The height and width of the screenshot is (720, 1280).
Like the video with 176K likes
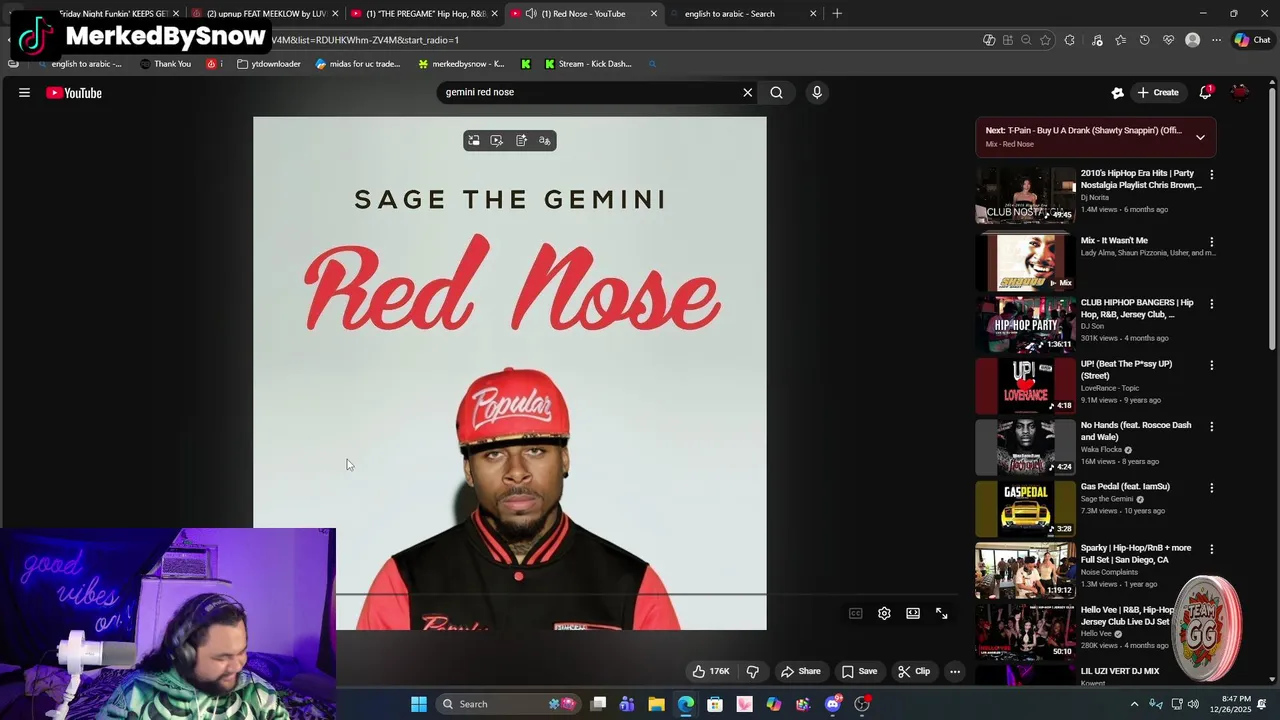pyautogui.click(x=711, y=671)
